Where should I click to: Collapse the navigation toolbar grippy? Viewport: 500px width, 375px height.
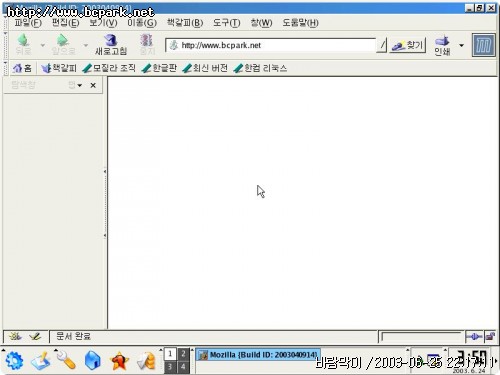pyautogui.click(x=5, y=45)
